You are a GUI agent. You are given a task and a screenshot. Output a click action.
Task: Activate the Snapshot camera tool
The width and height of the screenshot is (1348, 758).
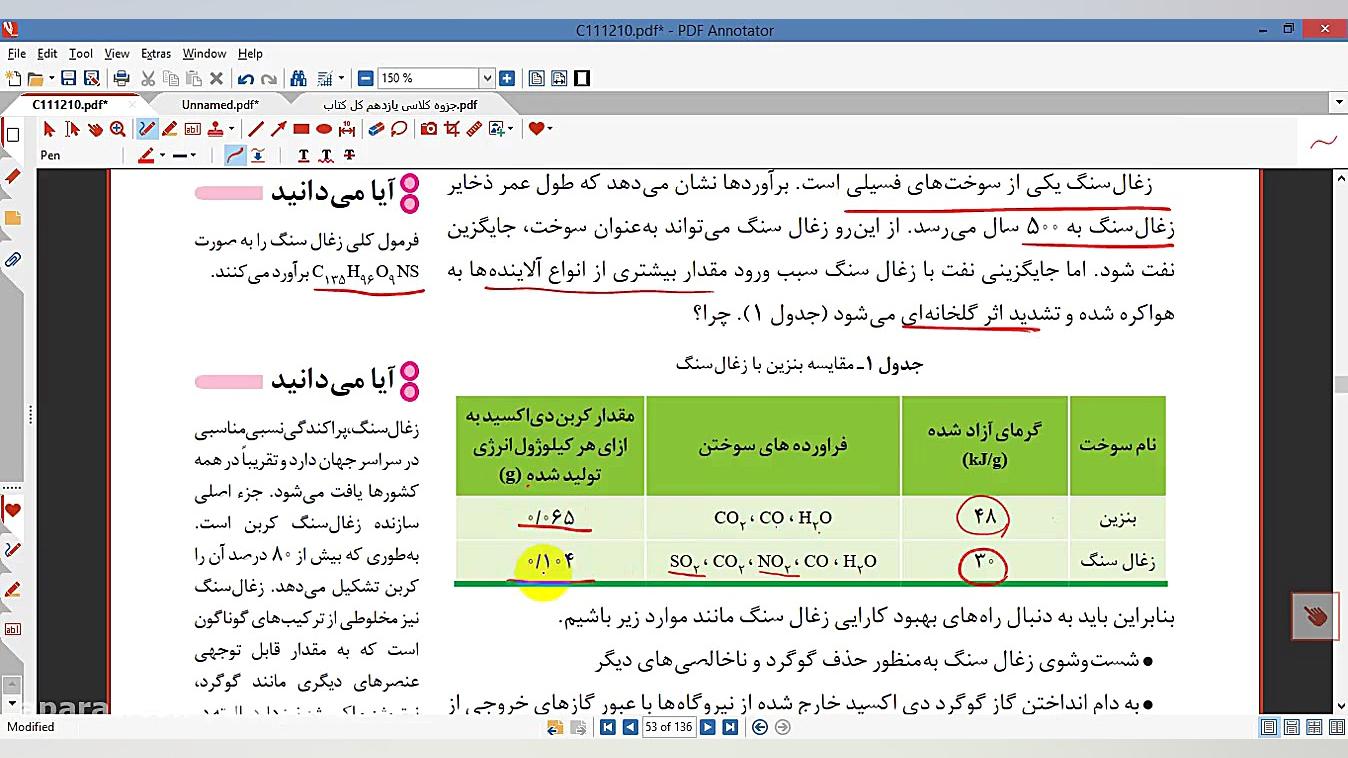click(x=427, y=130)
